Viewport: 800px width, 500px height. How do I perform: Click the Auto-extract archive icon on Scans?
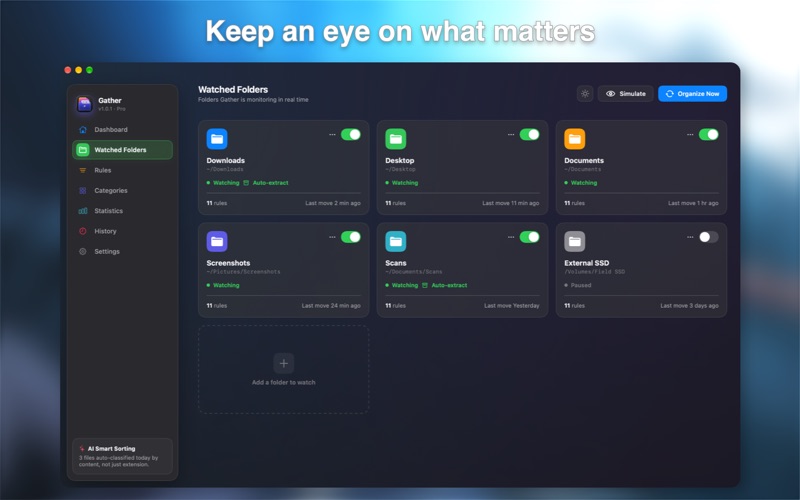click(x=424, y=285)
